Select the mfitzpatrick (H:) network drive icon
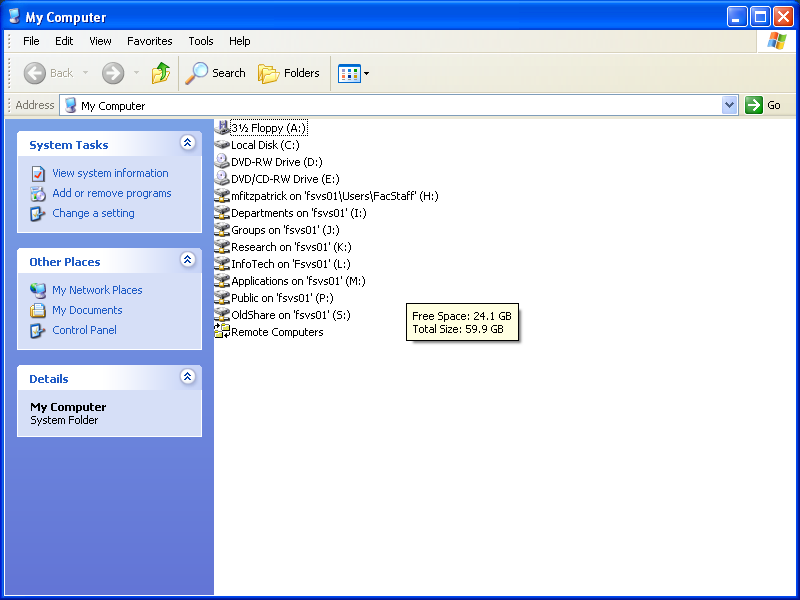This screenshot has width=800, height=600. point(222,196)
